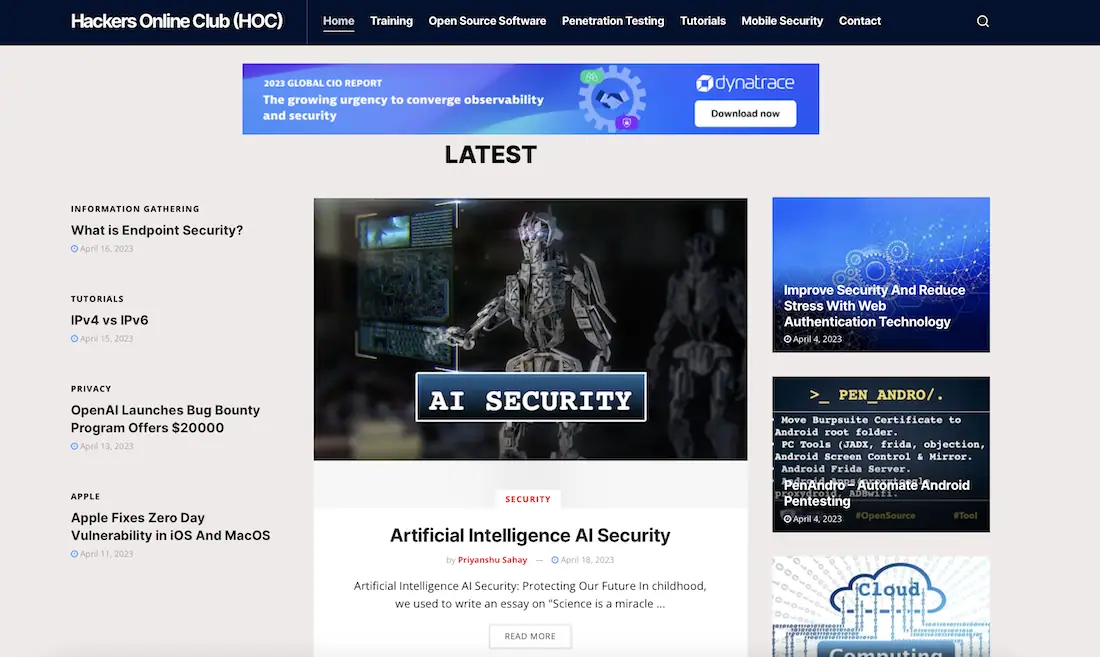The image size is (1100, 657).
Task: Select the red SECURITY category tag
Action: click(528, 499)
